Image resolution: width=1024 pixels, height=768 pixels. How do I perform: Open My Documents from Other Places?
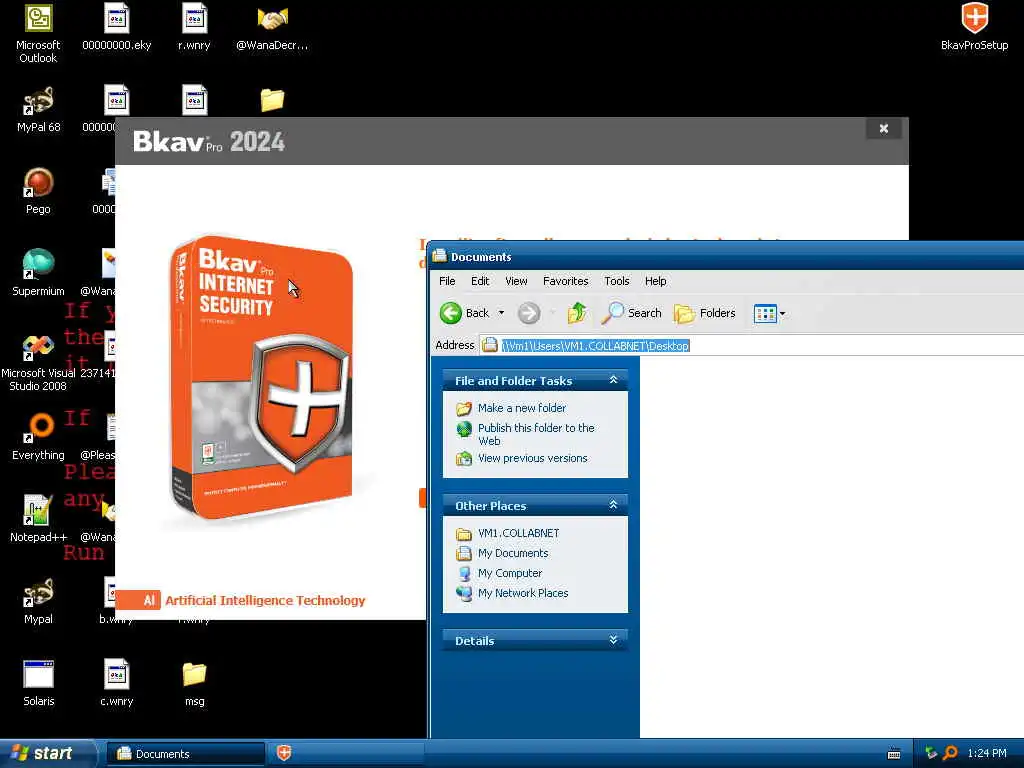(513, 553)
